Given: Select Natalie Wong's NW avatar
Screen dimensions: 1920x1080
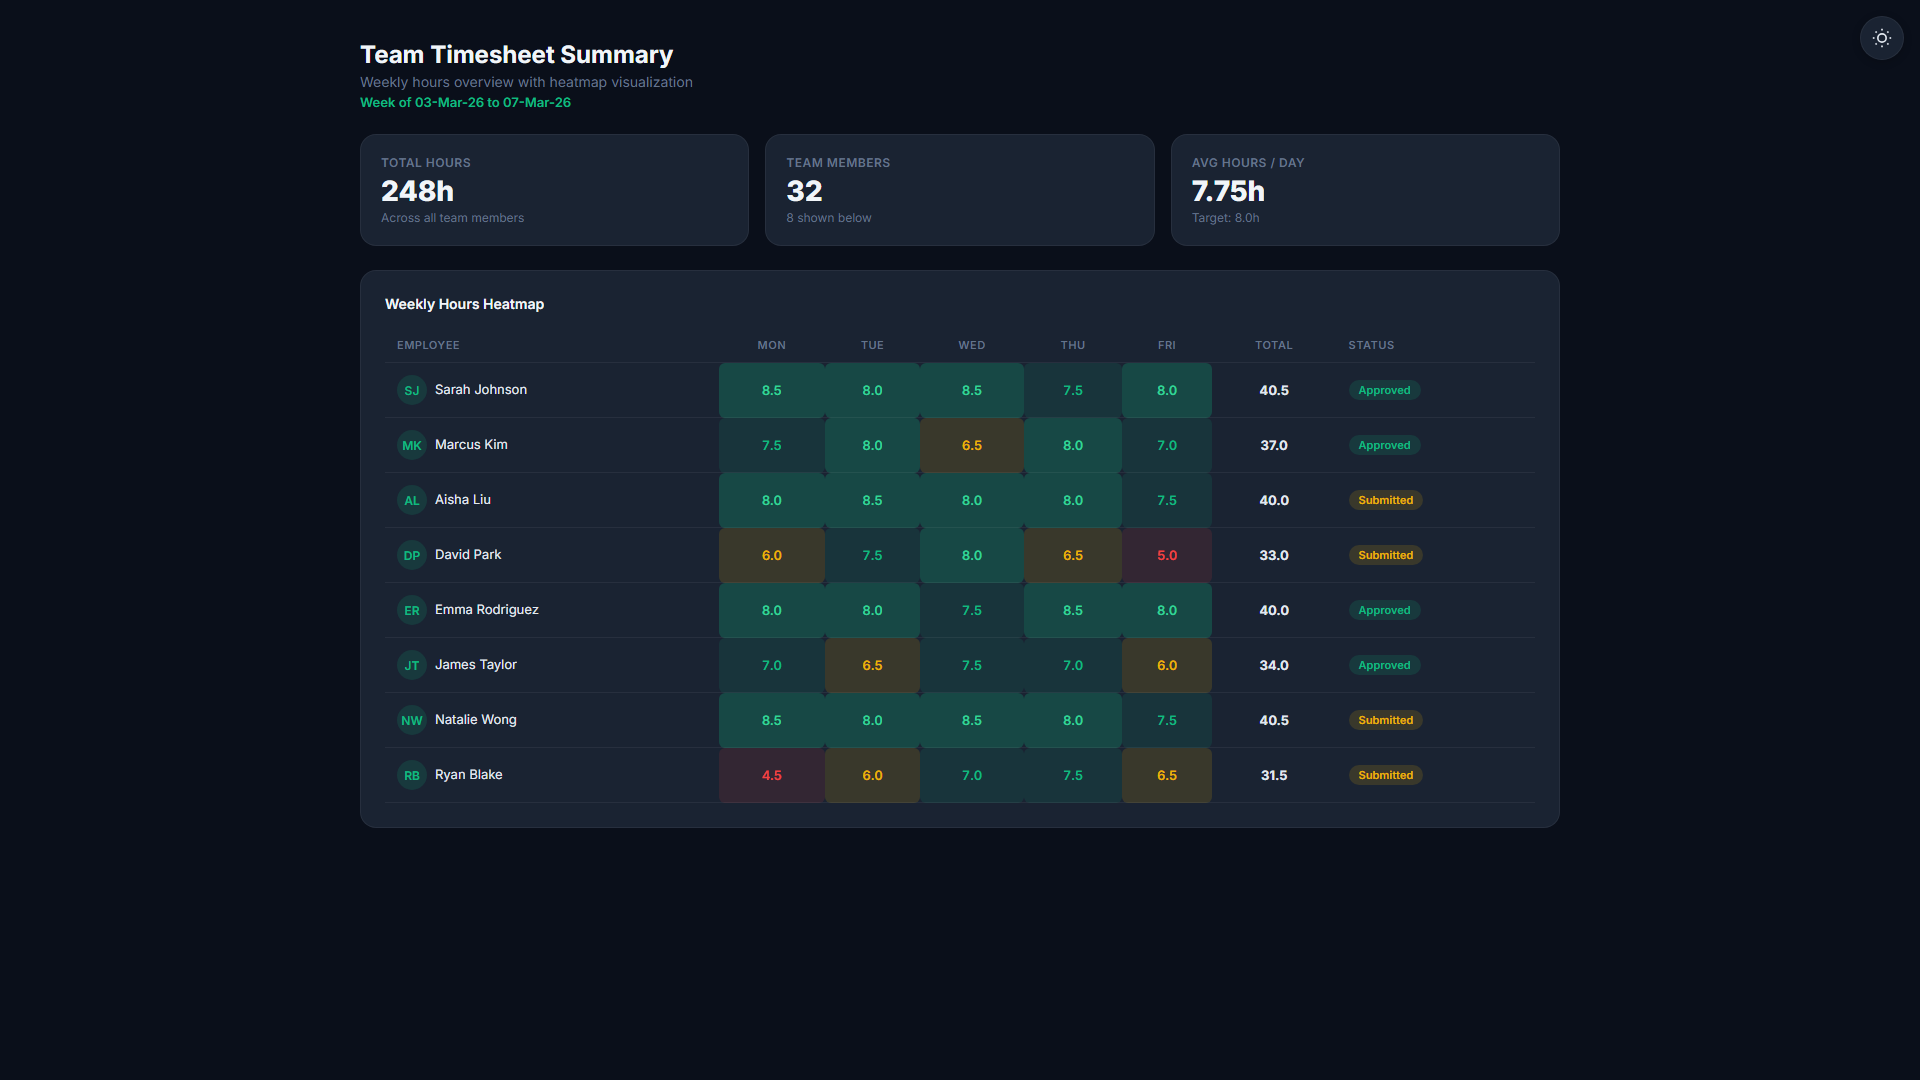Looking at the screenshot, I should click(x=412, y=720).
